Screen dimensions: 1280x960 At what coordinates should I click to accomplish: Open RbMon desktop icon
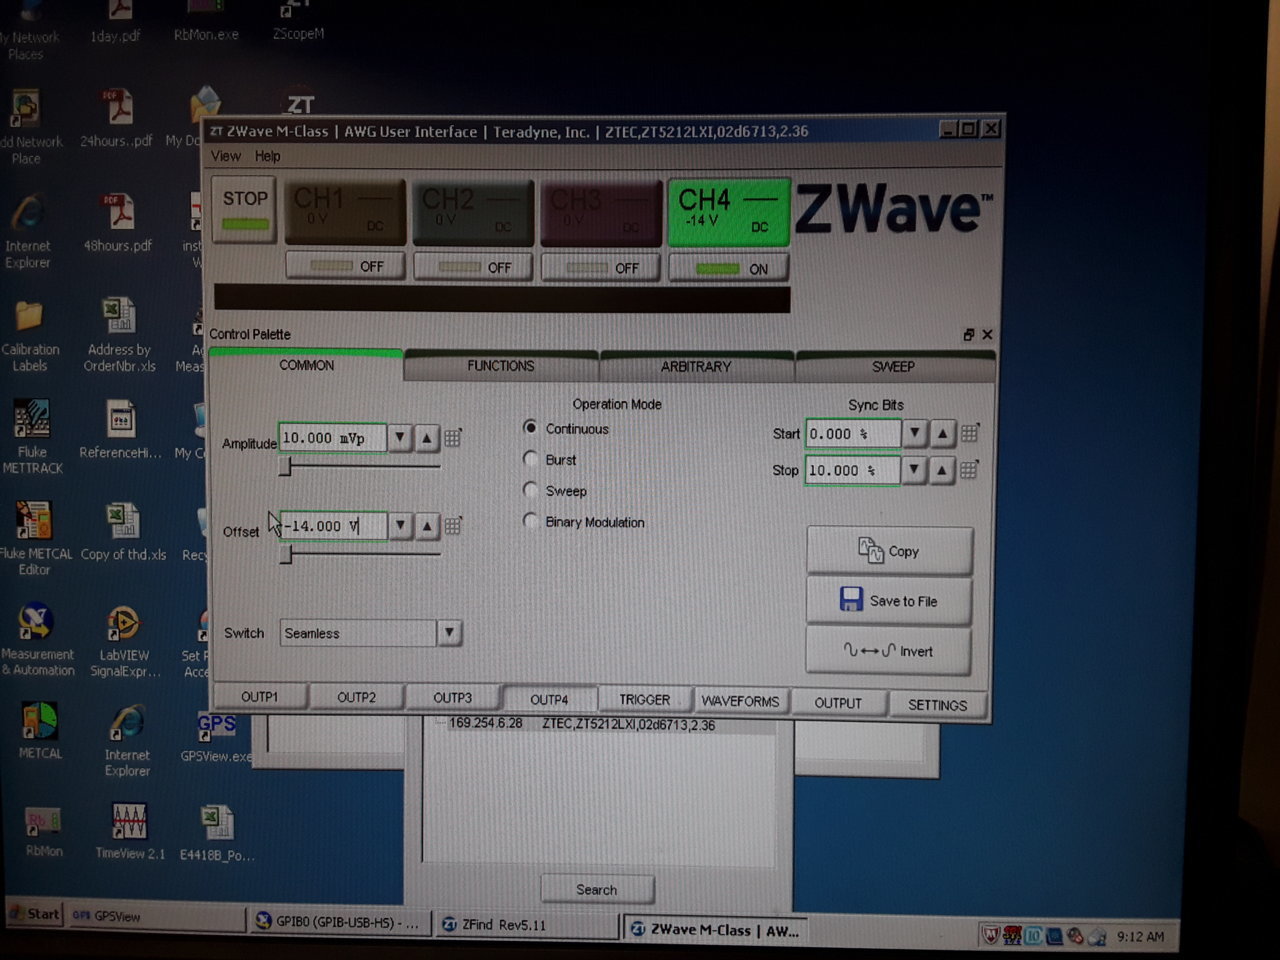[43, 832]
